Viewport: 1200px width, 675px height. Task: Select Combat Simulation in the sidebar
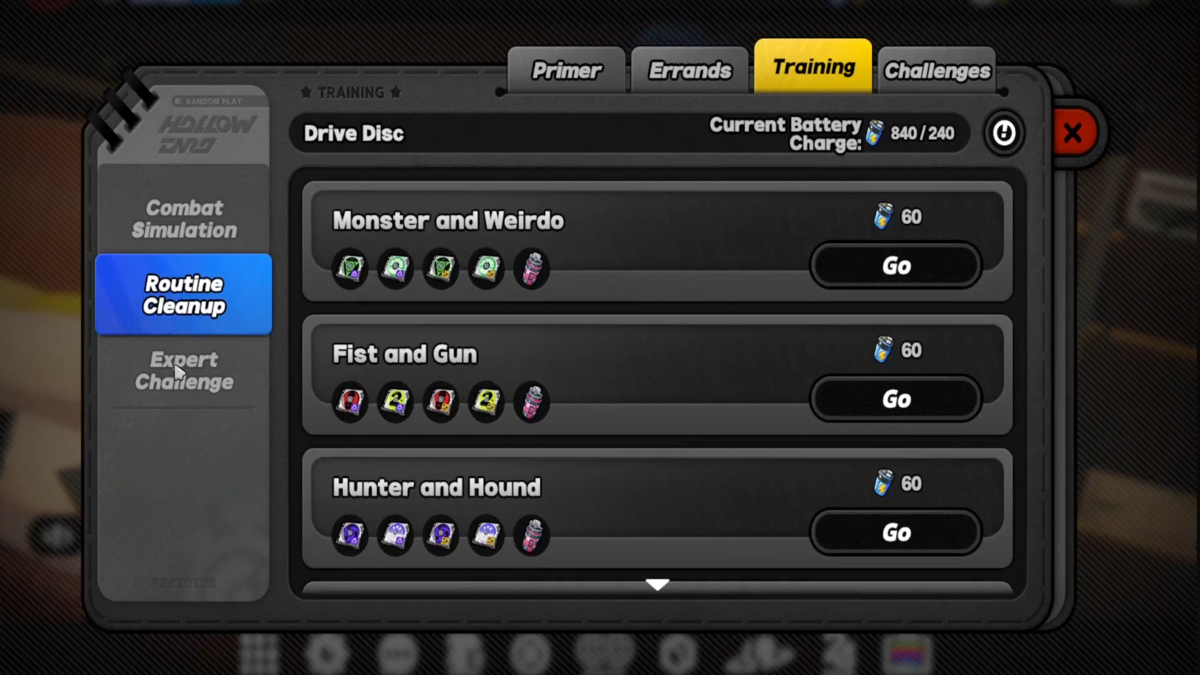click(184, 219)
